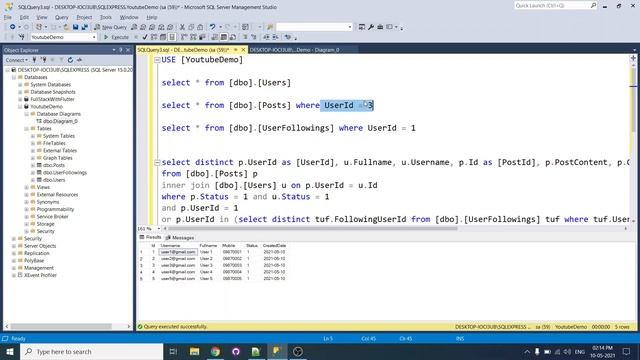
Task: Click the Object Explorer horizontal scrollbar
Action: tap(61, 327)
